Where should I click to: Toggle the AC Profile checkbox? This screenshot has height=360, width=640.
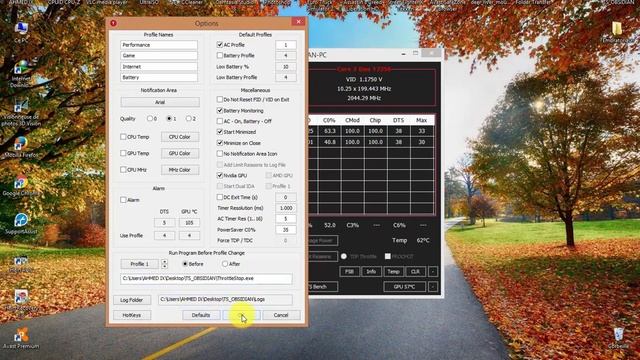[220, 44]
